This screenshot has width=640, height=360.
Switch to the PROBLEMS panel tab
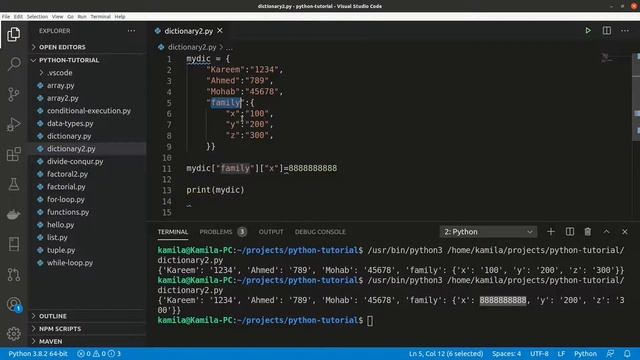point(223,231)
